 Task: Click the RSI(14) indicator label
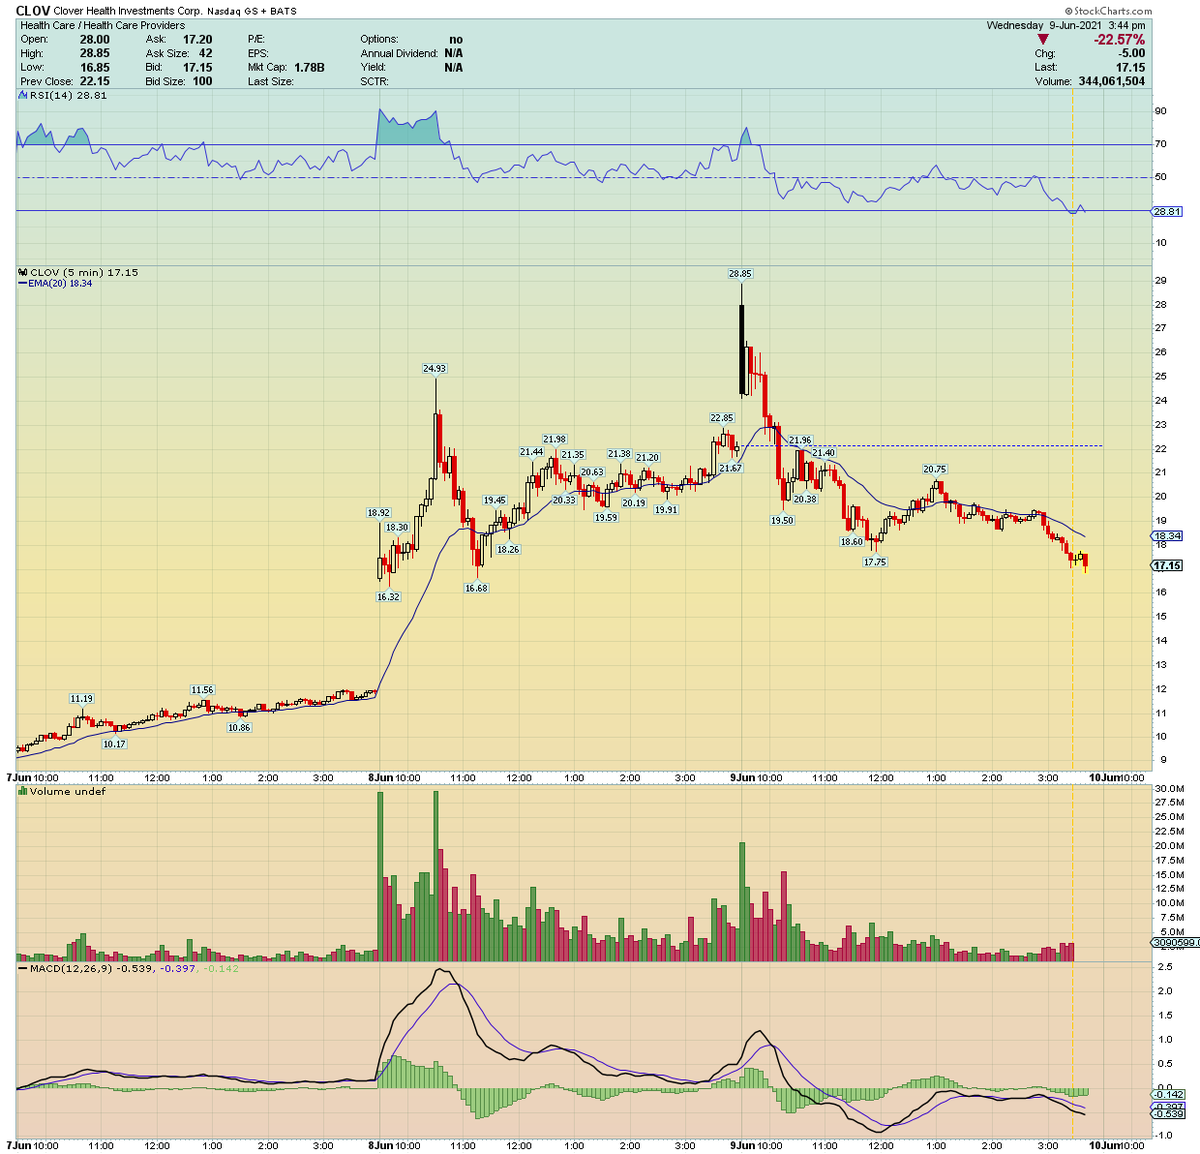[x=67, y=95]
